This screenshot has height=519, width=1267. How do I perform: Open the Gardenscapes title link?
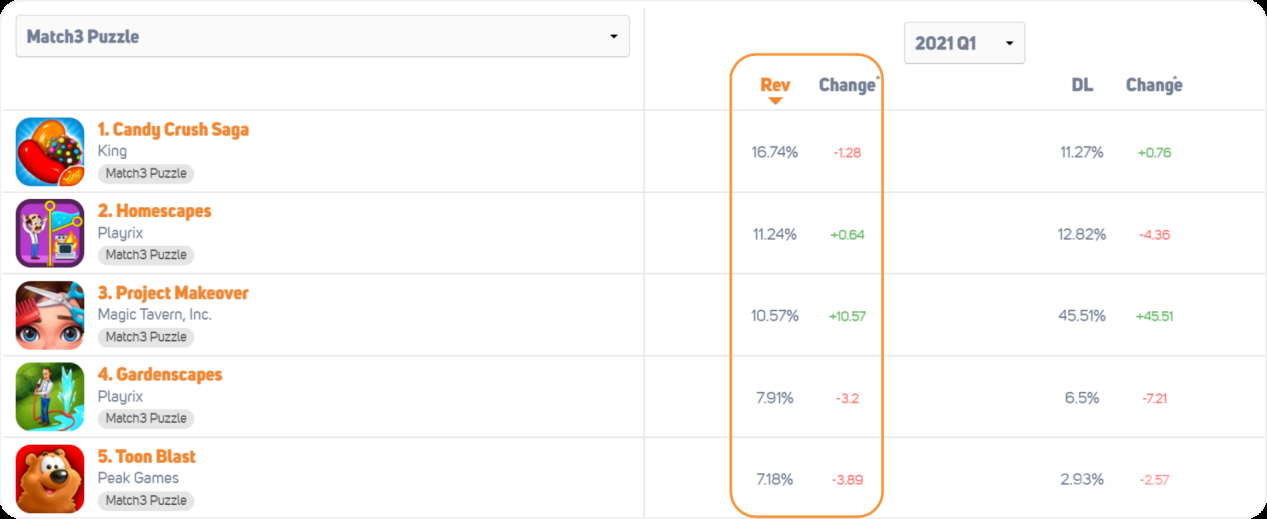[159, 375]
